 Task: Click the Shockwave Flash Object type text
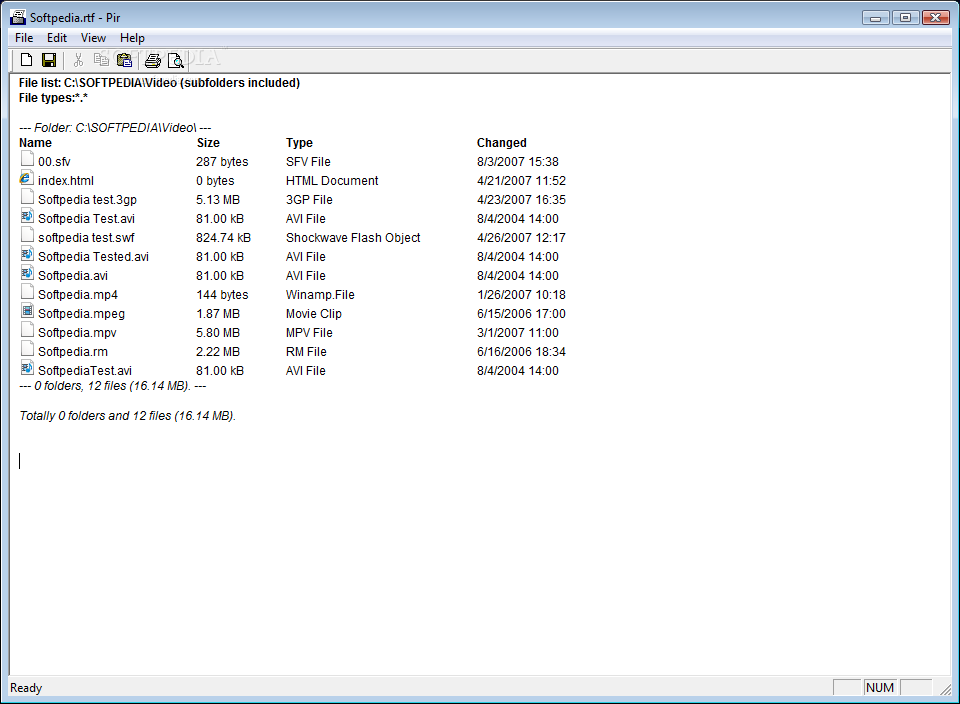pyautogui.click(x=353, y=238)
